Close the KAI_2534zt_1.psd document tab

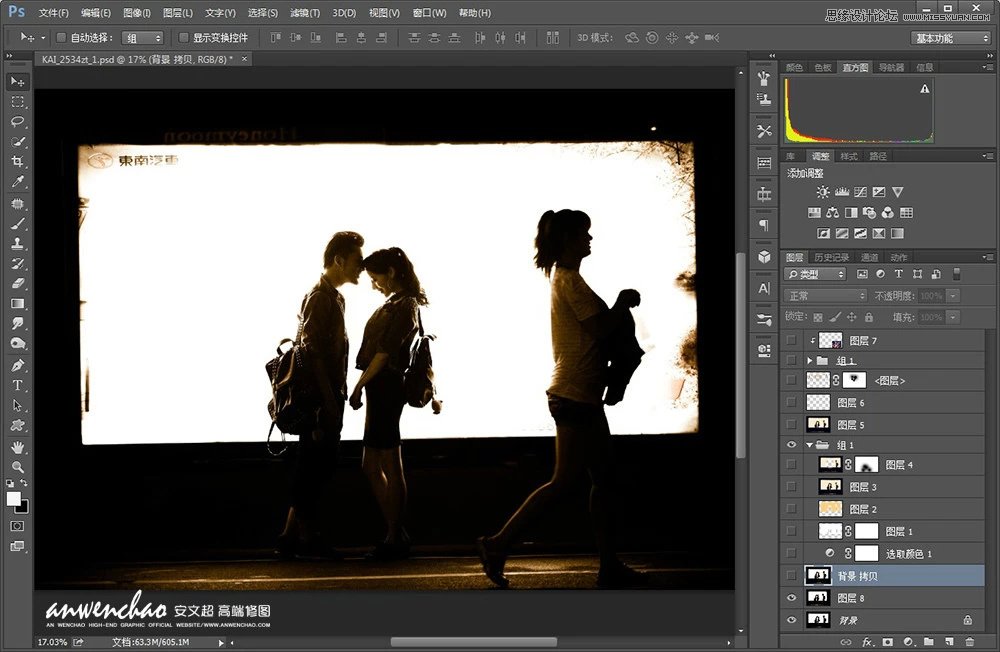coord(244,59)
